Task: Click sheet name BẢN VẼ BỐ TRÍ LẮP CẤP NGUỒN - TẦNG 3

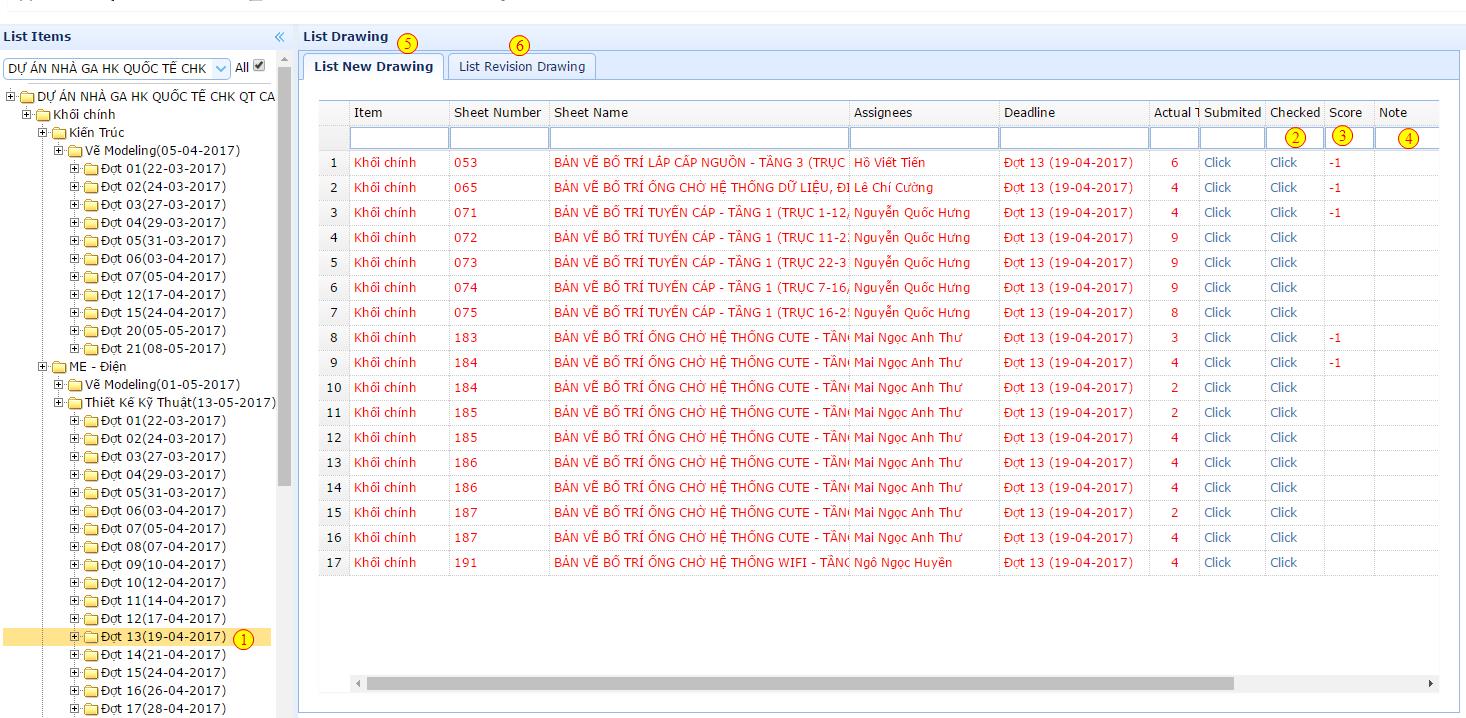Action: coord(701,163)
